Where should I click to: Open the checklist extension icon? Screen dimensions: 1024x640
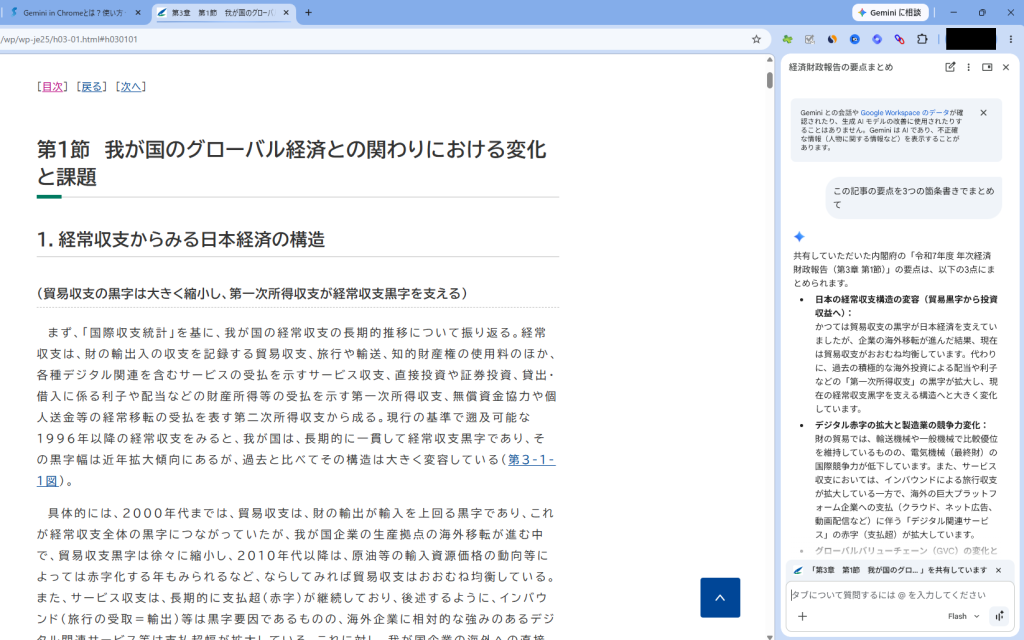[810, 39]
